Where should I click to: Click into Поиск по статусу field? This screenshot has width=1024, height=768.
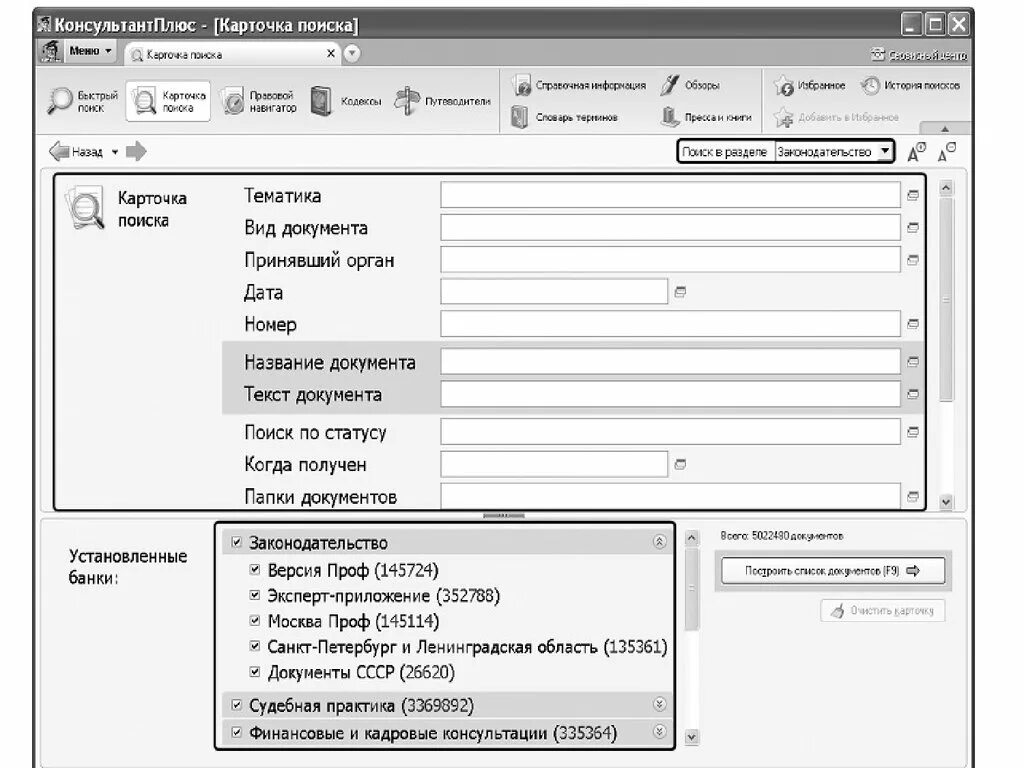coord(671,432)
